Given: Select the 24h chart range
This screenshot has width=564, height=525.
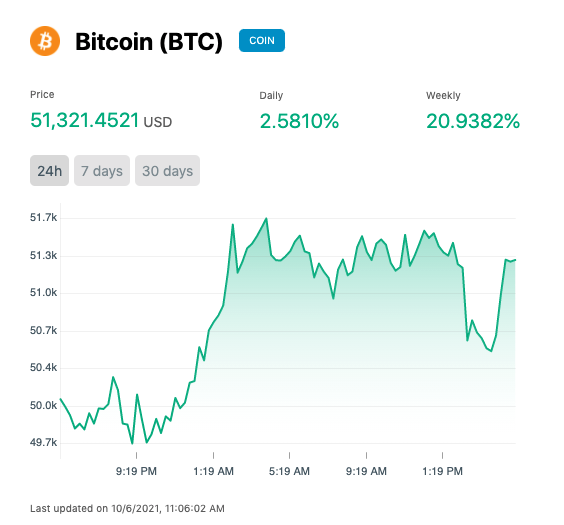Looking at the screenshot, I should 50,170.
